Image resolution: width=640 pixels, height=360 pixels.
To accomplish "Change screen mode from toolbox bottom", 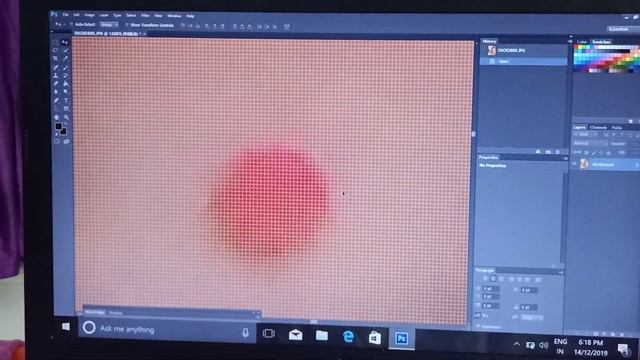I will (66, 141).
